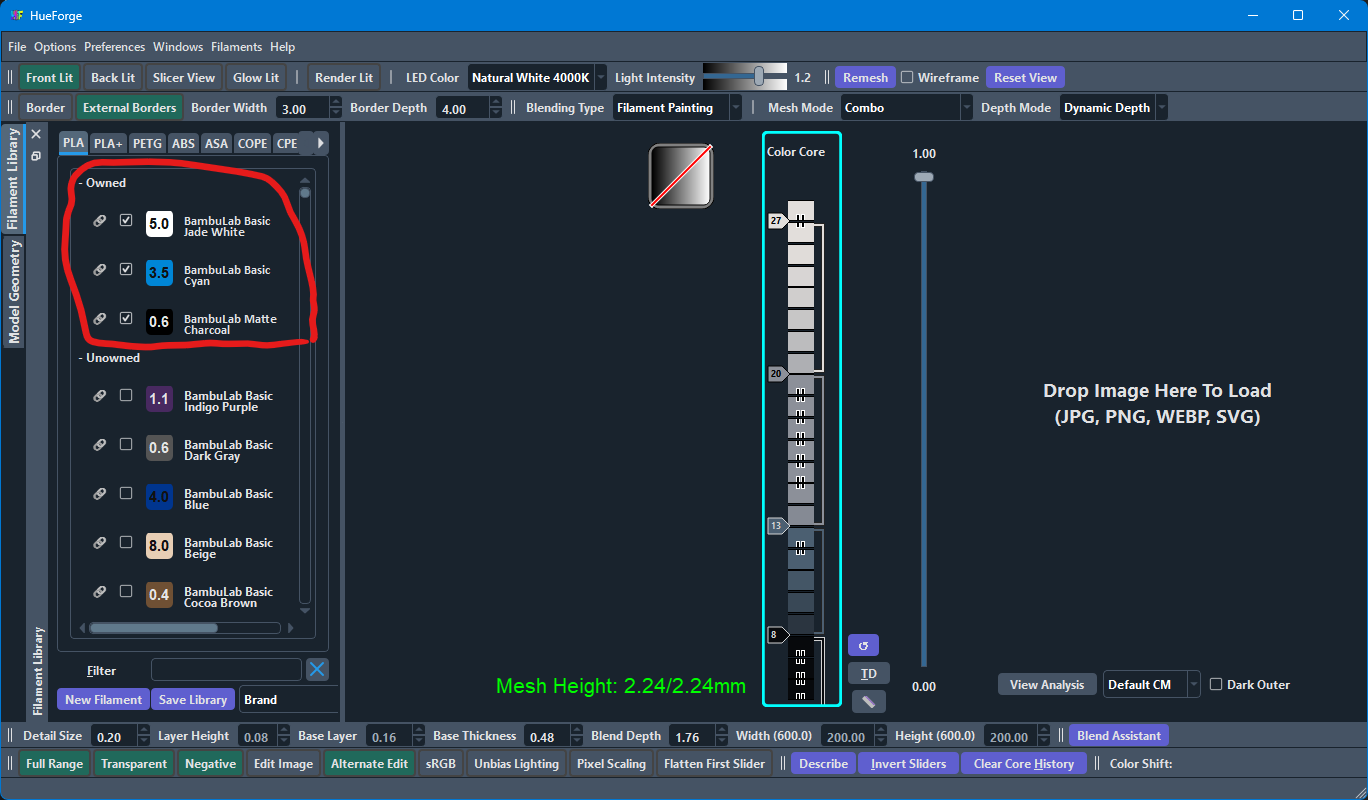Click the link icon beside Cocoa Brown
Image resolution: width=1368 pixels, height=800 pixels.
click(100, 592)
